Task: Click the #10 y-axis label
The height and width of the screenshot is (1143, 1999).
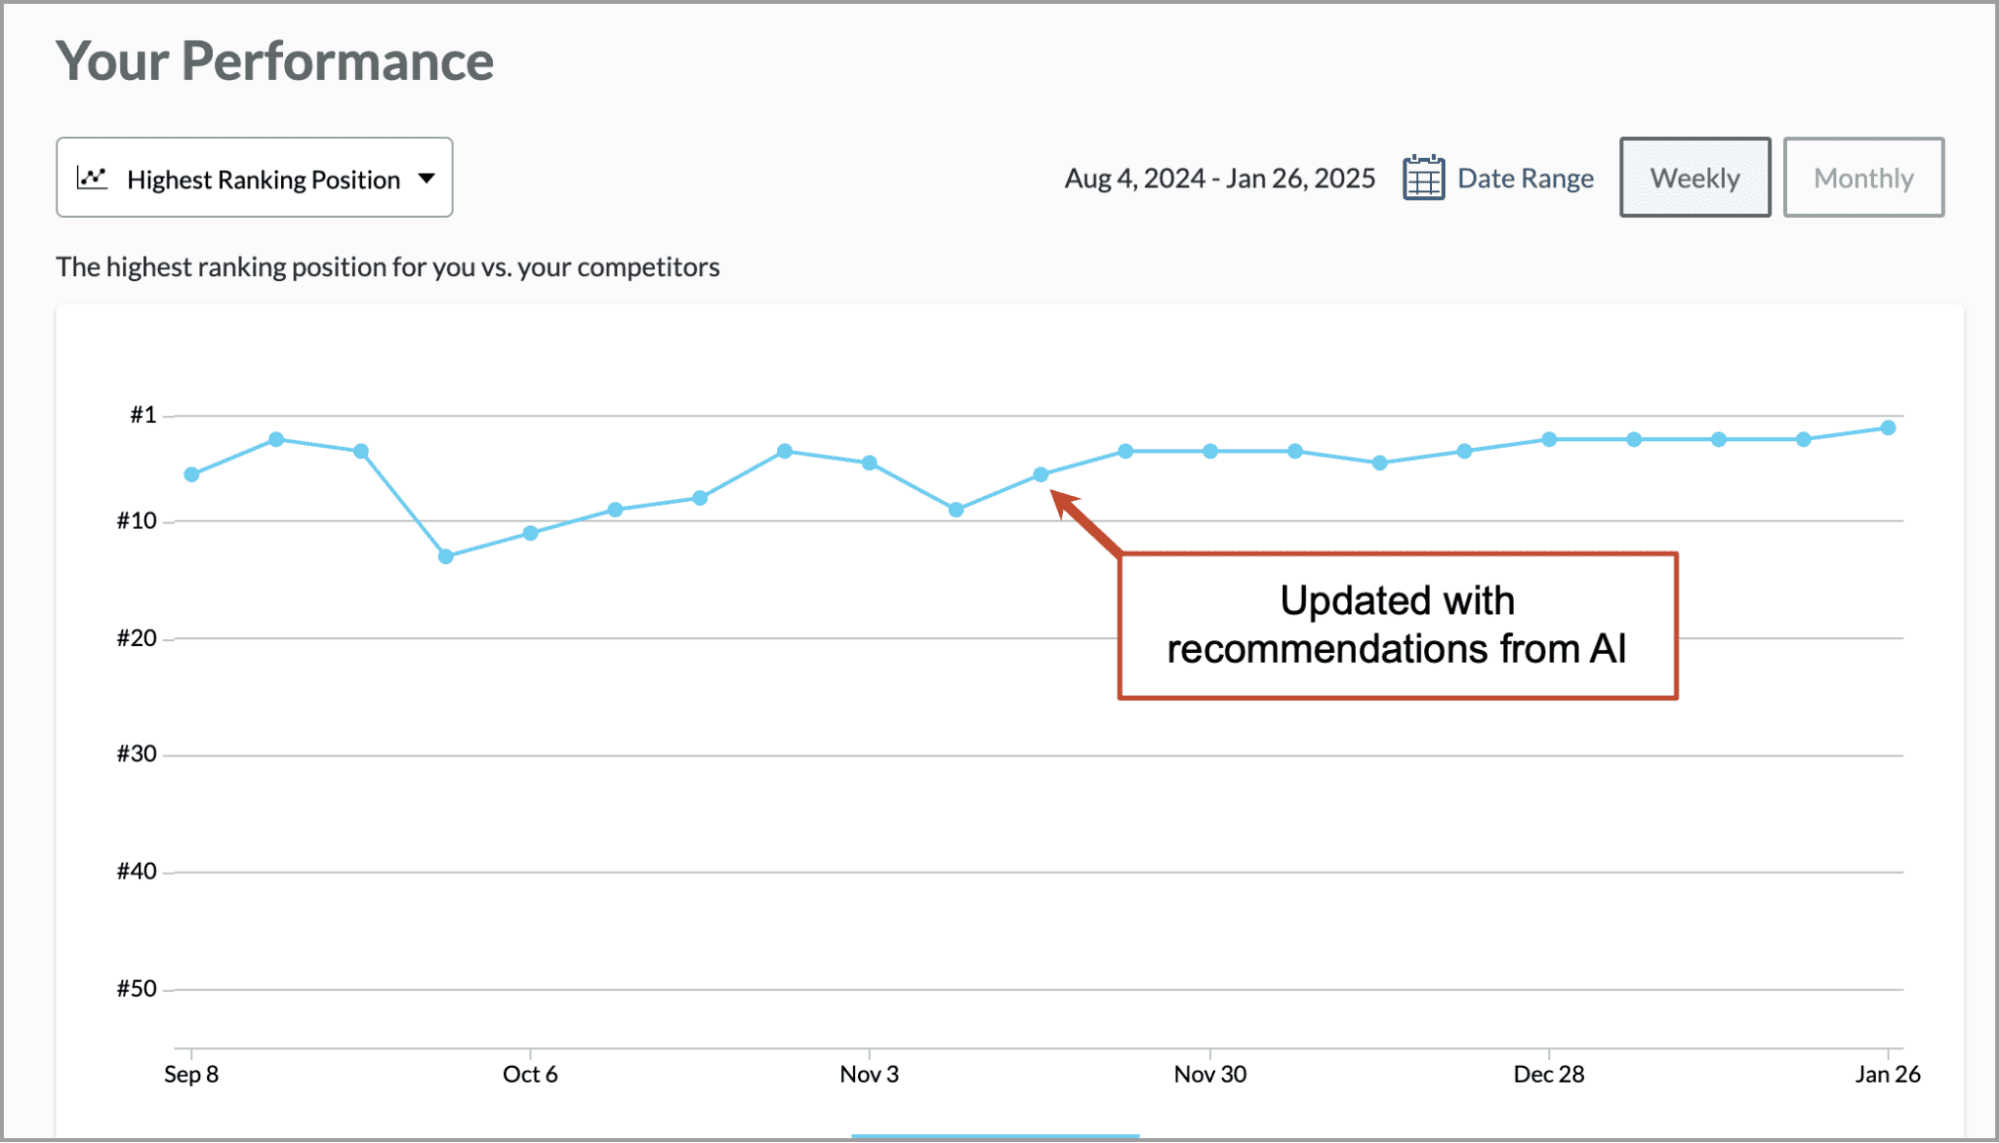Action: pos(137,521)
